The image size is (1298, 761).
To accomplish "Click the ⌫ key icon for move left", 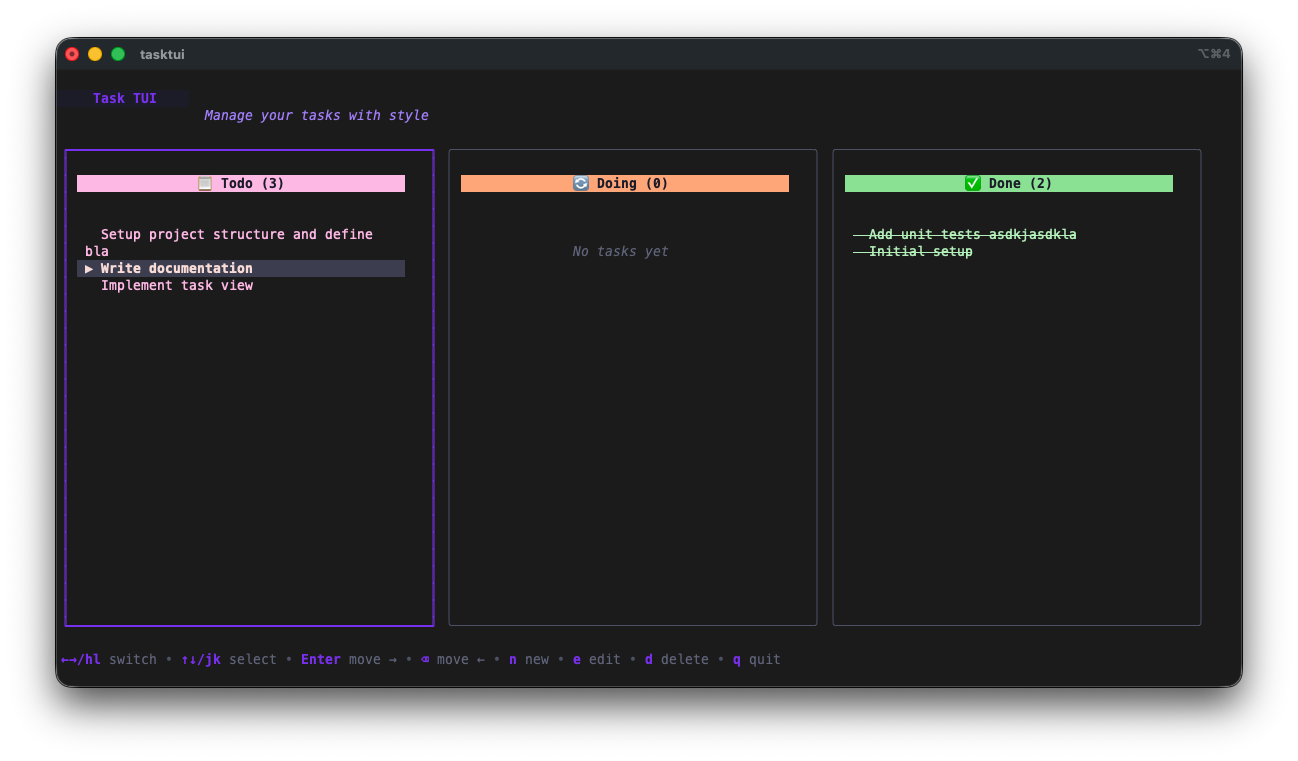I will 424,659.
